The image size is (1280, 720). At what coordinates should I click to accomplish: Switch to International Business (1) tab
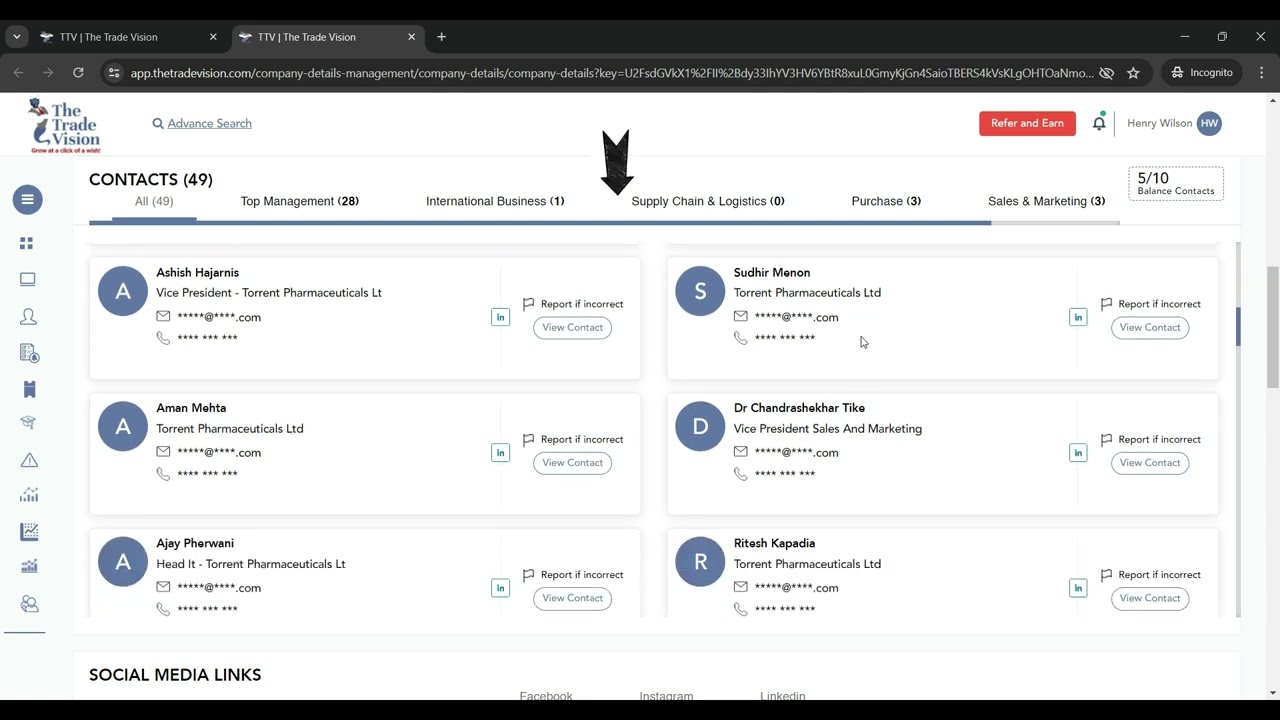tap(495, 201)
